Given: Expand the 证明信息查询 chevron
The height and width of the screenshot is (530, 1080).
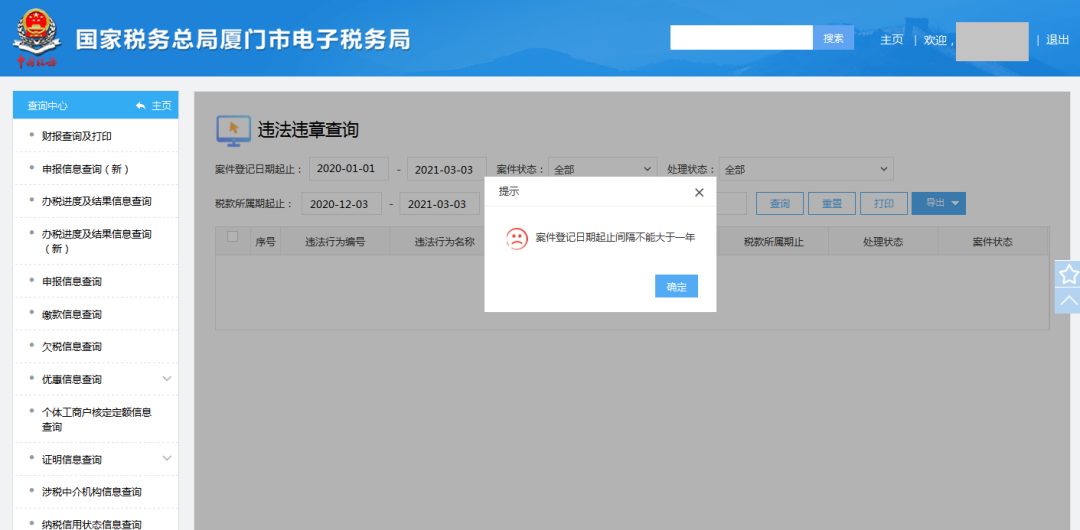Looking at the screenshot, I should [x=167, y=458].
